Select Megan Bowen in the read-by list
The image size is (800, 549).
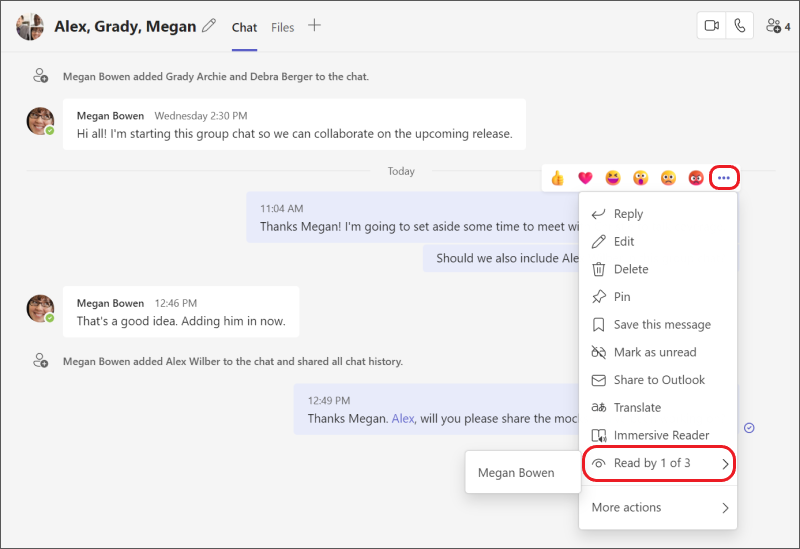coord(516,473)
